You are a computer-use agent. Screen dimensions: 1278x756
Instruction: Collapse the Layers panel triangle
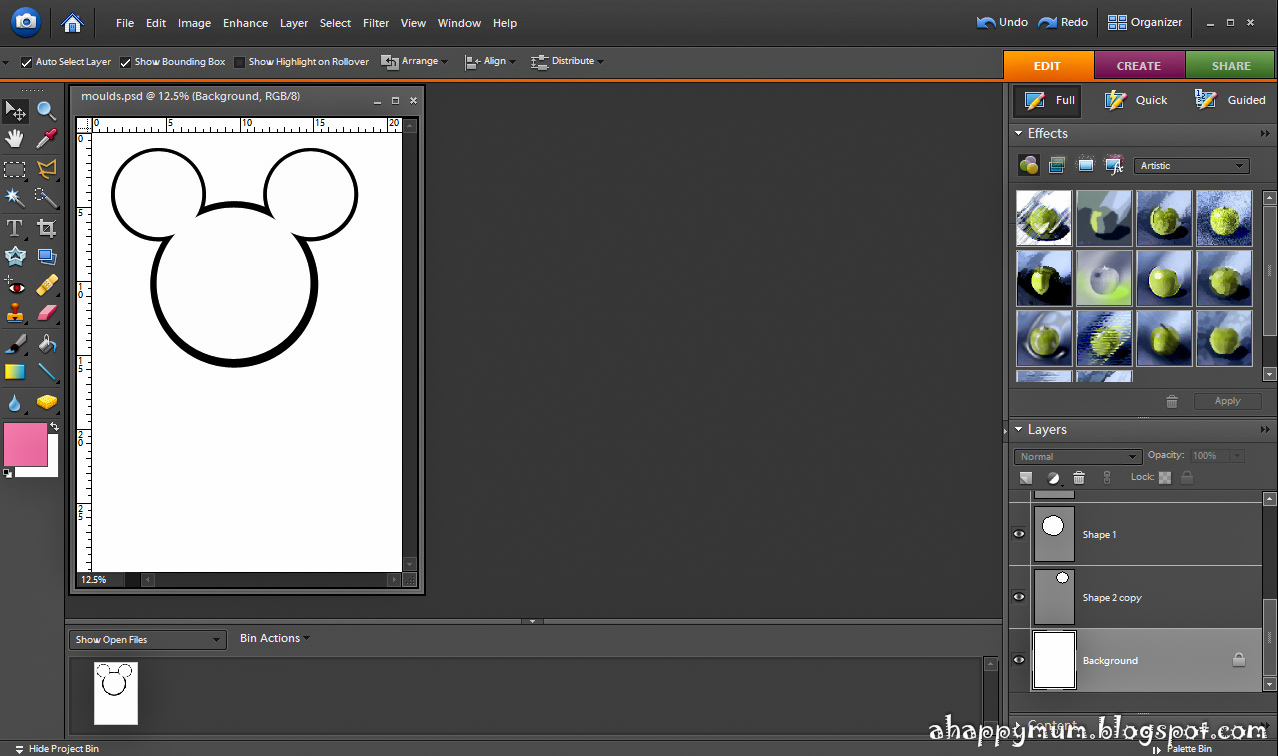tap(1018, 429)
